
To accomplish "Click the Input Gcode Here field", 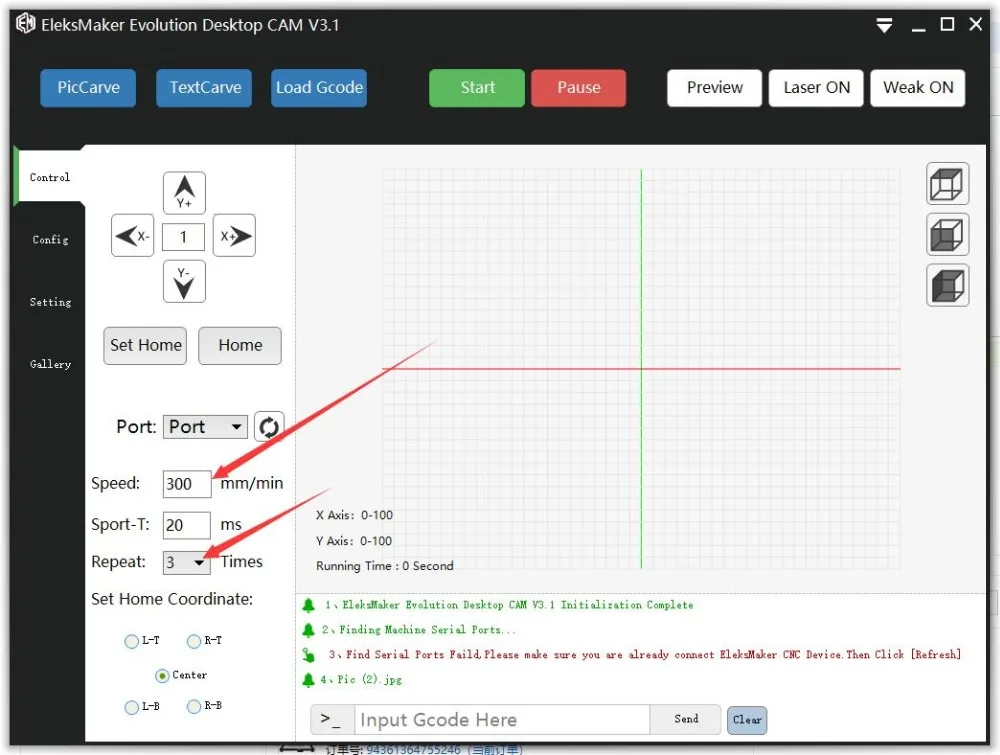I will (x=502, y=719).
